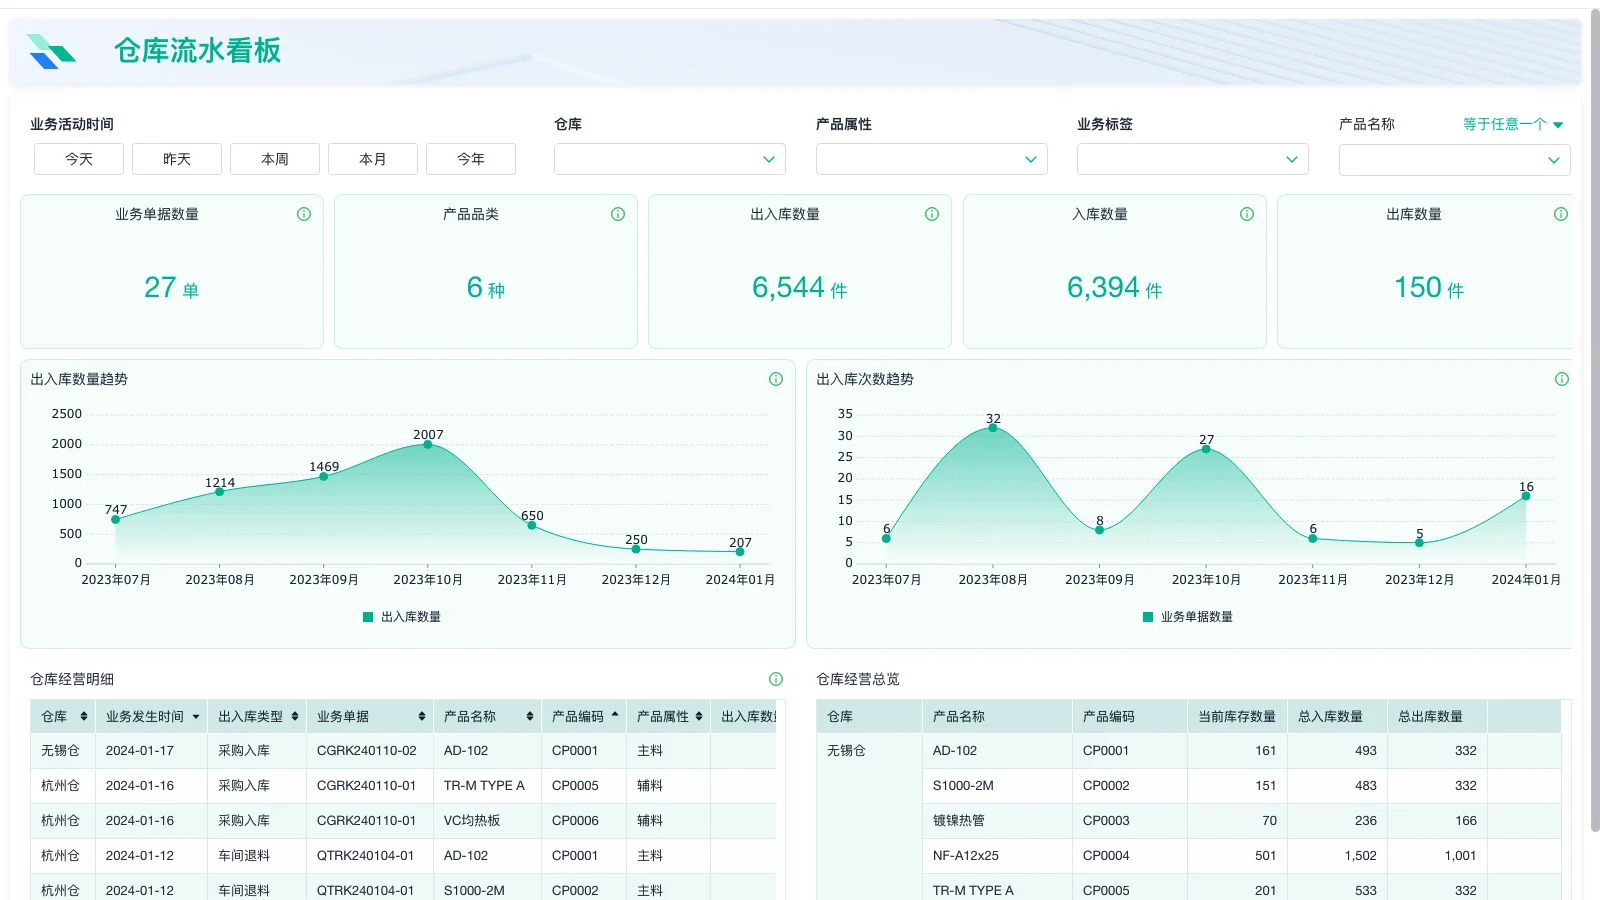Viewport: 1600px width, 900px height.
Task: Click 150 件 outbound value
Action: point(1429,288)
